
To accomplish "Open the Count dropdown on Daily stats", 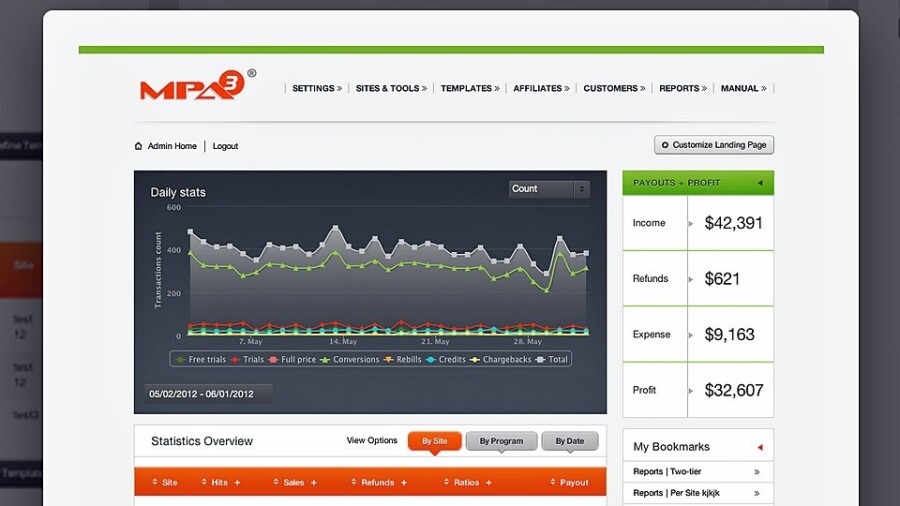I will point(549,189).
